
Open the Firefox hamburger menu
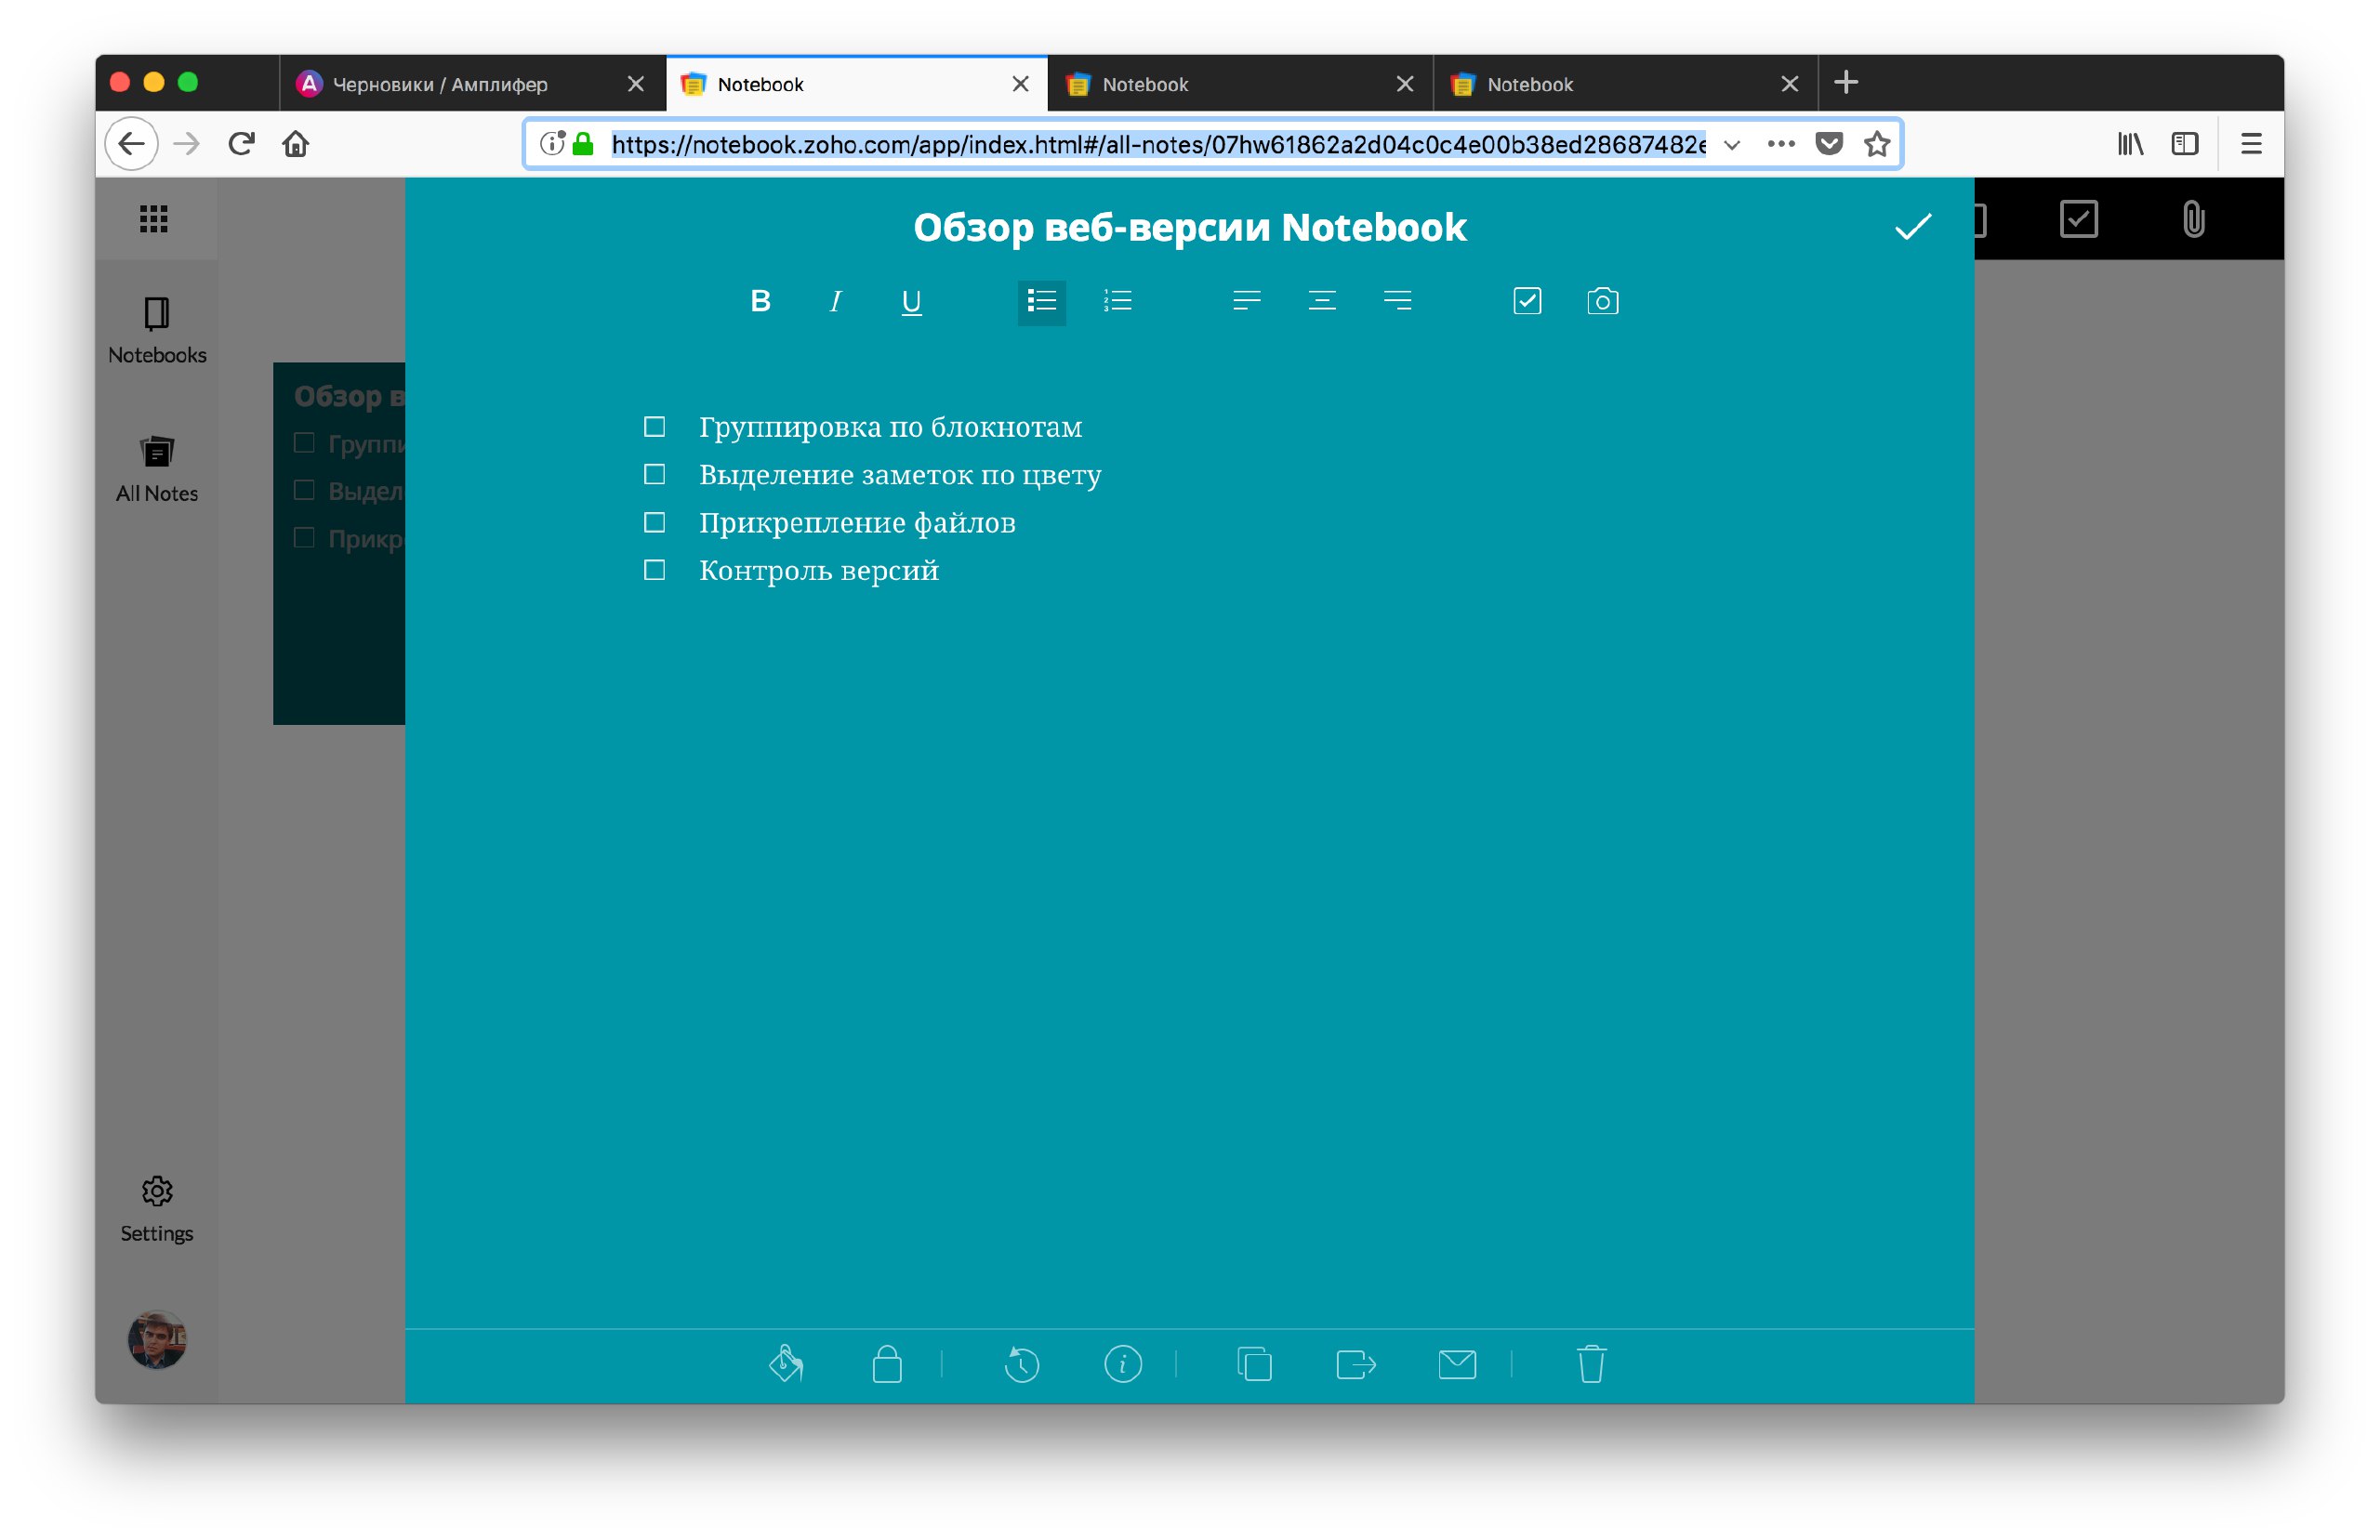tap(2251, 144)
